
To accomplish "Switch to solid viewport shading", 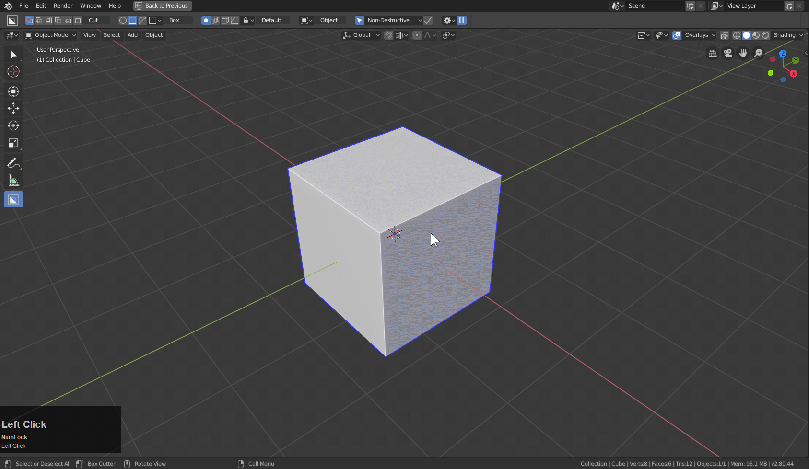I will coord(747,35).
